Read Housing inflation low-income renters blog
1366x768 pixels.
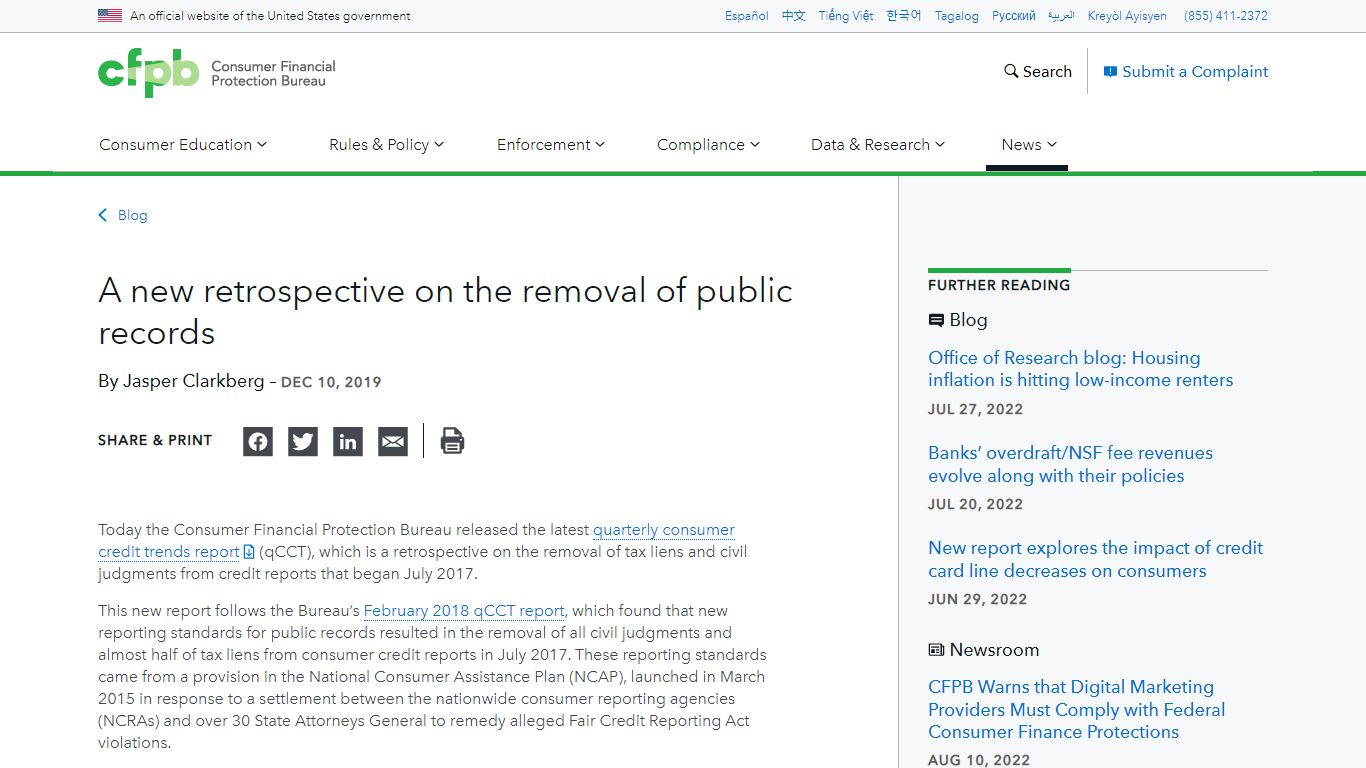tap(1080, 369)
